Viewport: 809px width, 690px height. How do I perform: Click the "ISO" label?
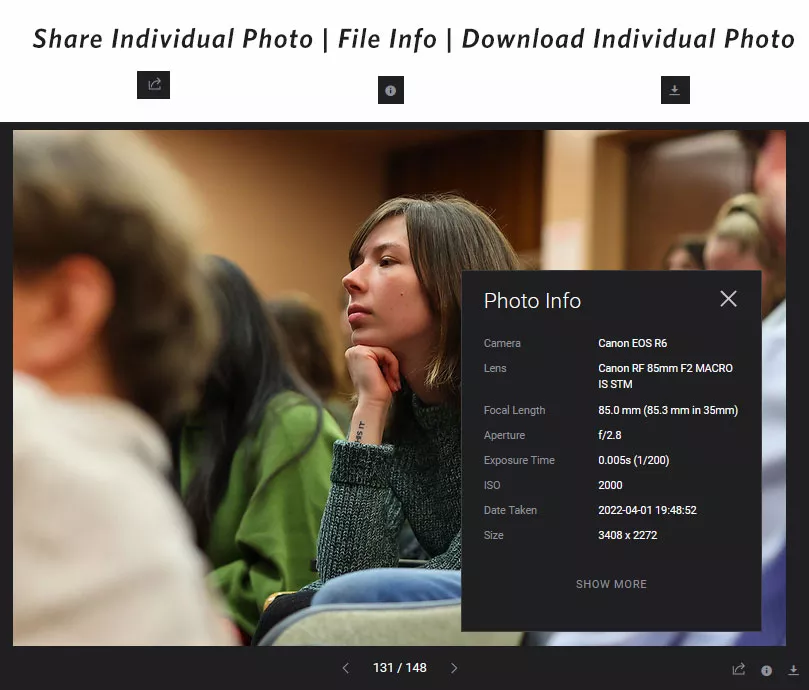click(x=492, y=485)
